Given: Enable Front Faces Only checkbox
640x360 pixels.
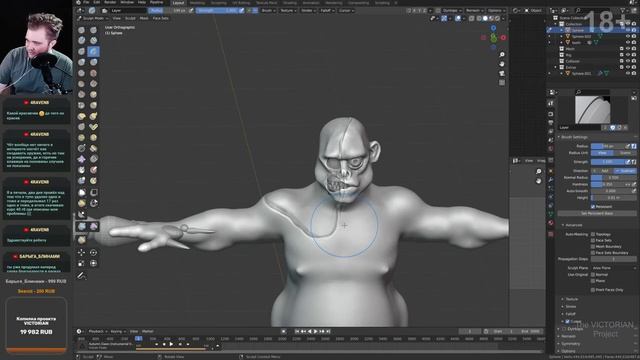Looking at the screenshot, I should click(x=593, y=290).
